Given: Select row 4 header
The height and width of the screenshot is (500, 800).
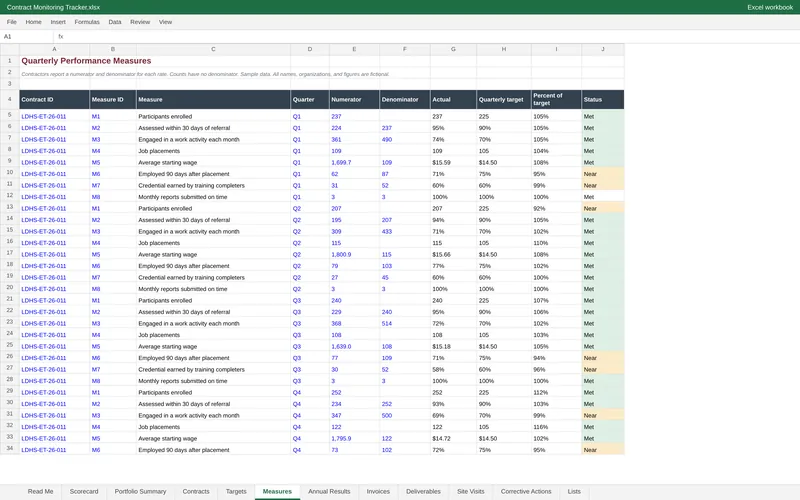Looking at the screenshot, I should 9,99.
